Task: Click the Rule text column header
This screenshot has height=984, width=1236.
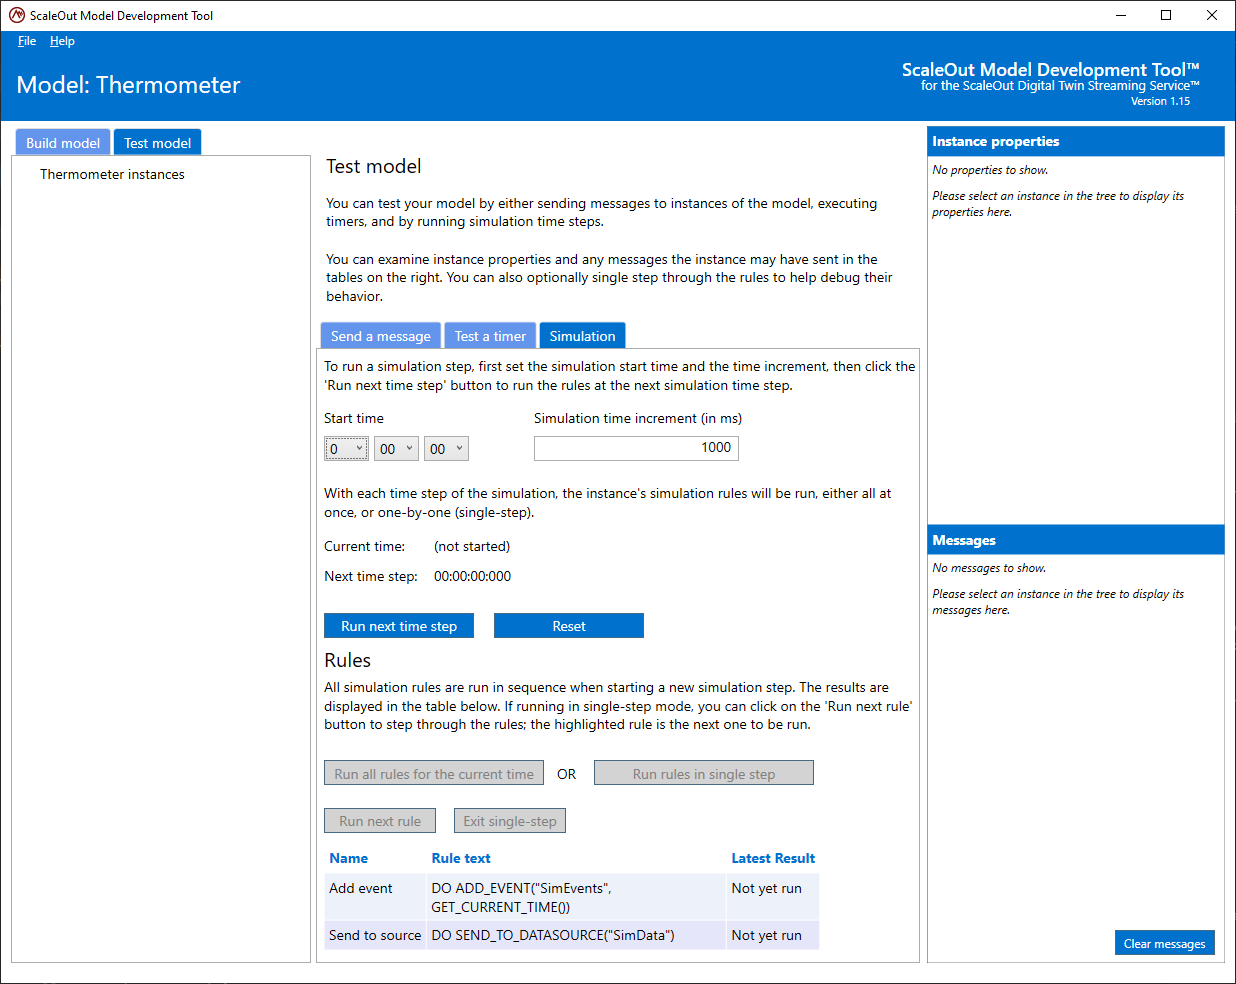Action: tap(461, 858)
